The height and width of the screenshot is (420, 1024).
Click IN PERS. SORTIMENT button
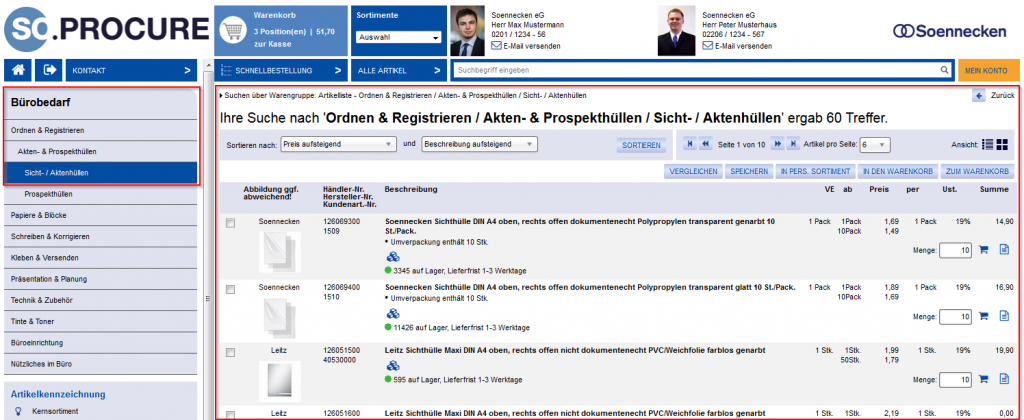coord(816,171)
